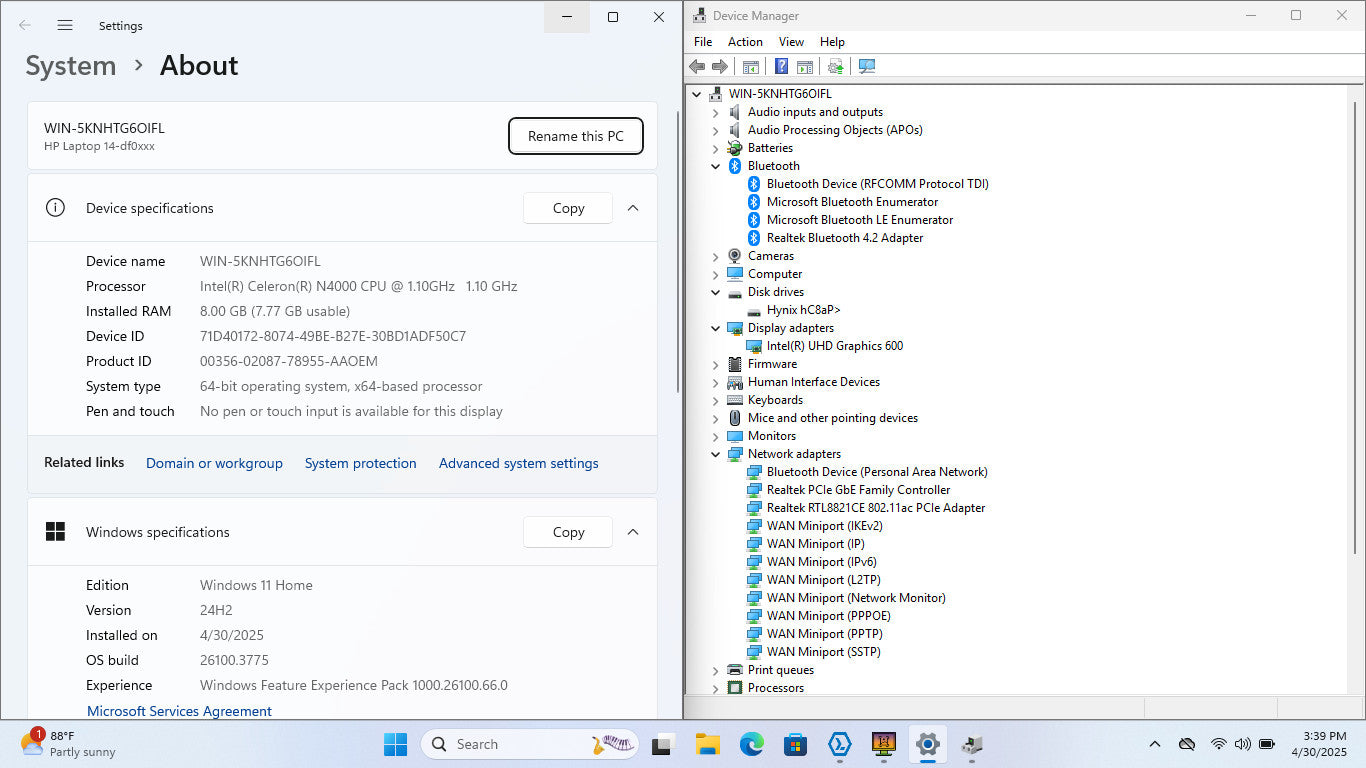Select Intel(R) UHD Graphics 600 device
The width and height of the screenshot is (1366, 768).
pos(834,346)
